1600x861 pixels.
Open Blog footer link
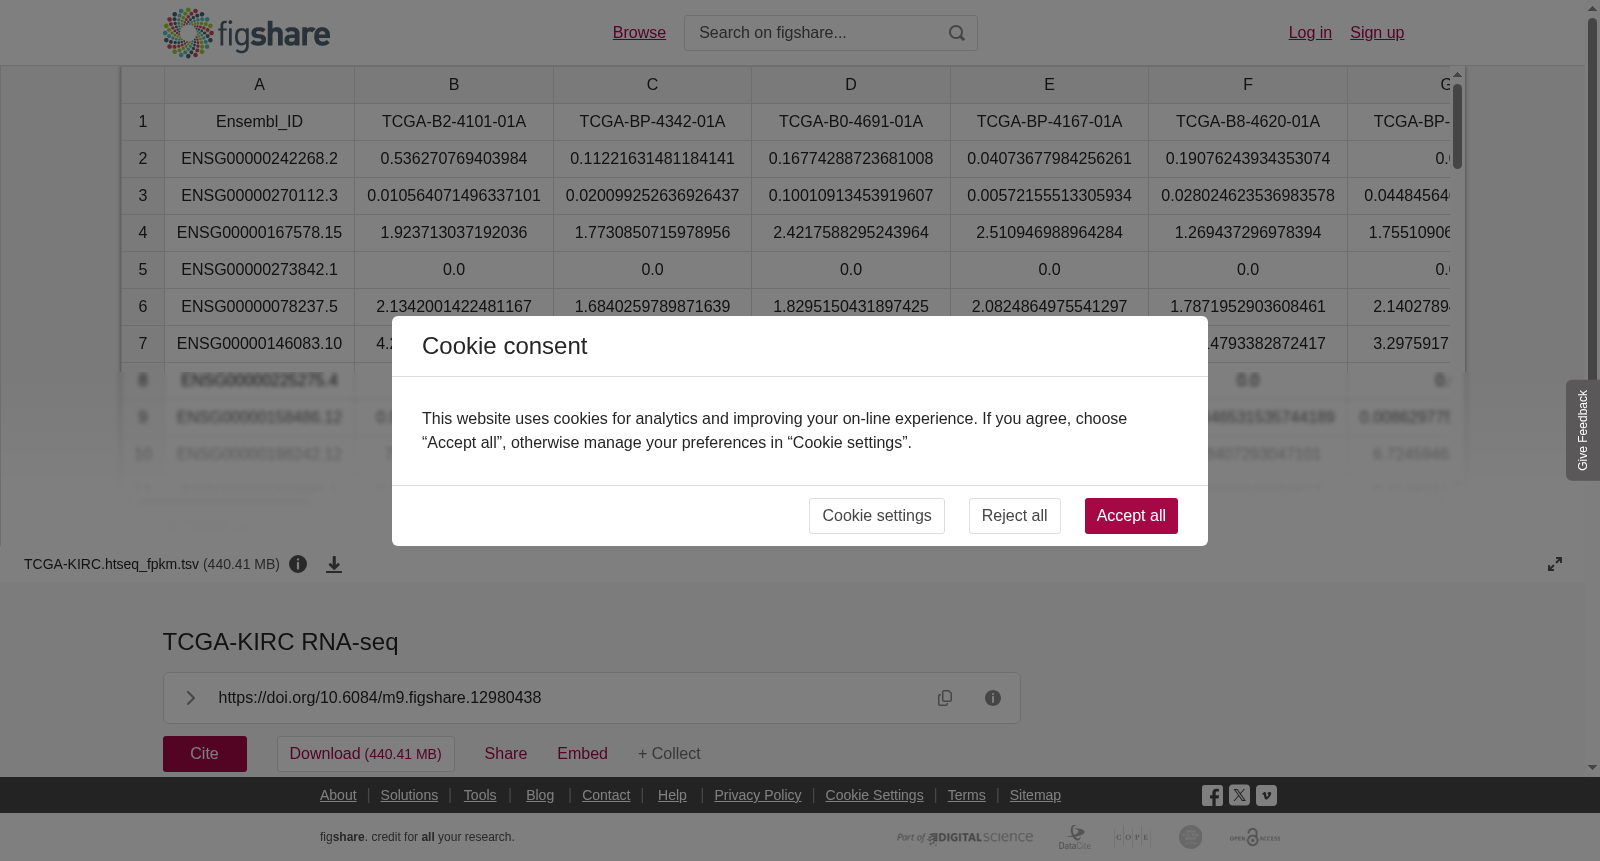pyautogui.click(x=540, y=795)
